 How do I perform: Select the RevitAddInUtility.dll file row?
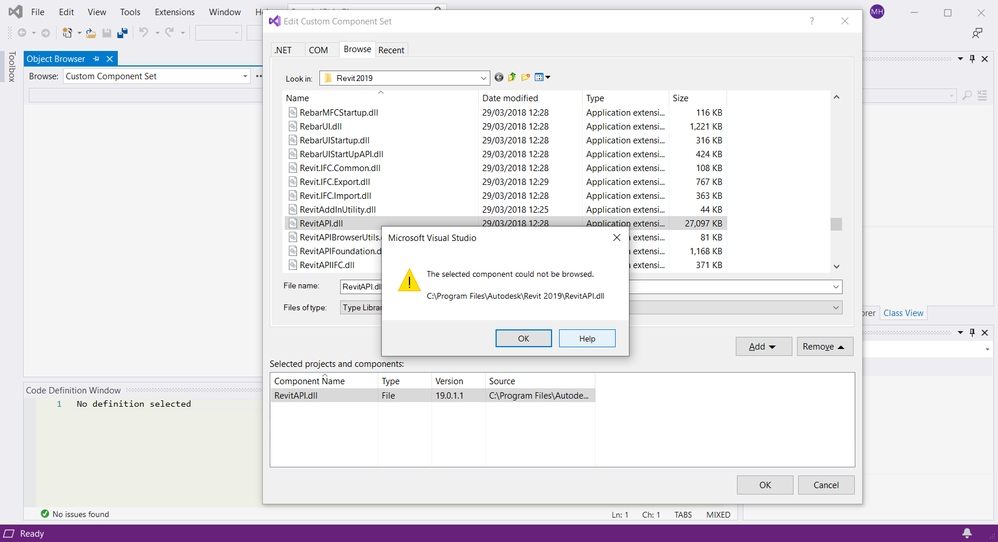pyautogui.click(x=505, y=209)
